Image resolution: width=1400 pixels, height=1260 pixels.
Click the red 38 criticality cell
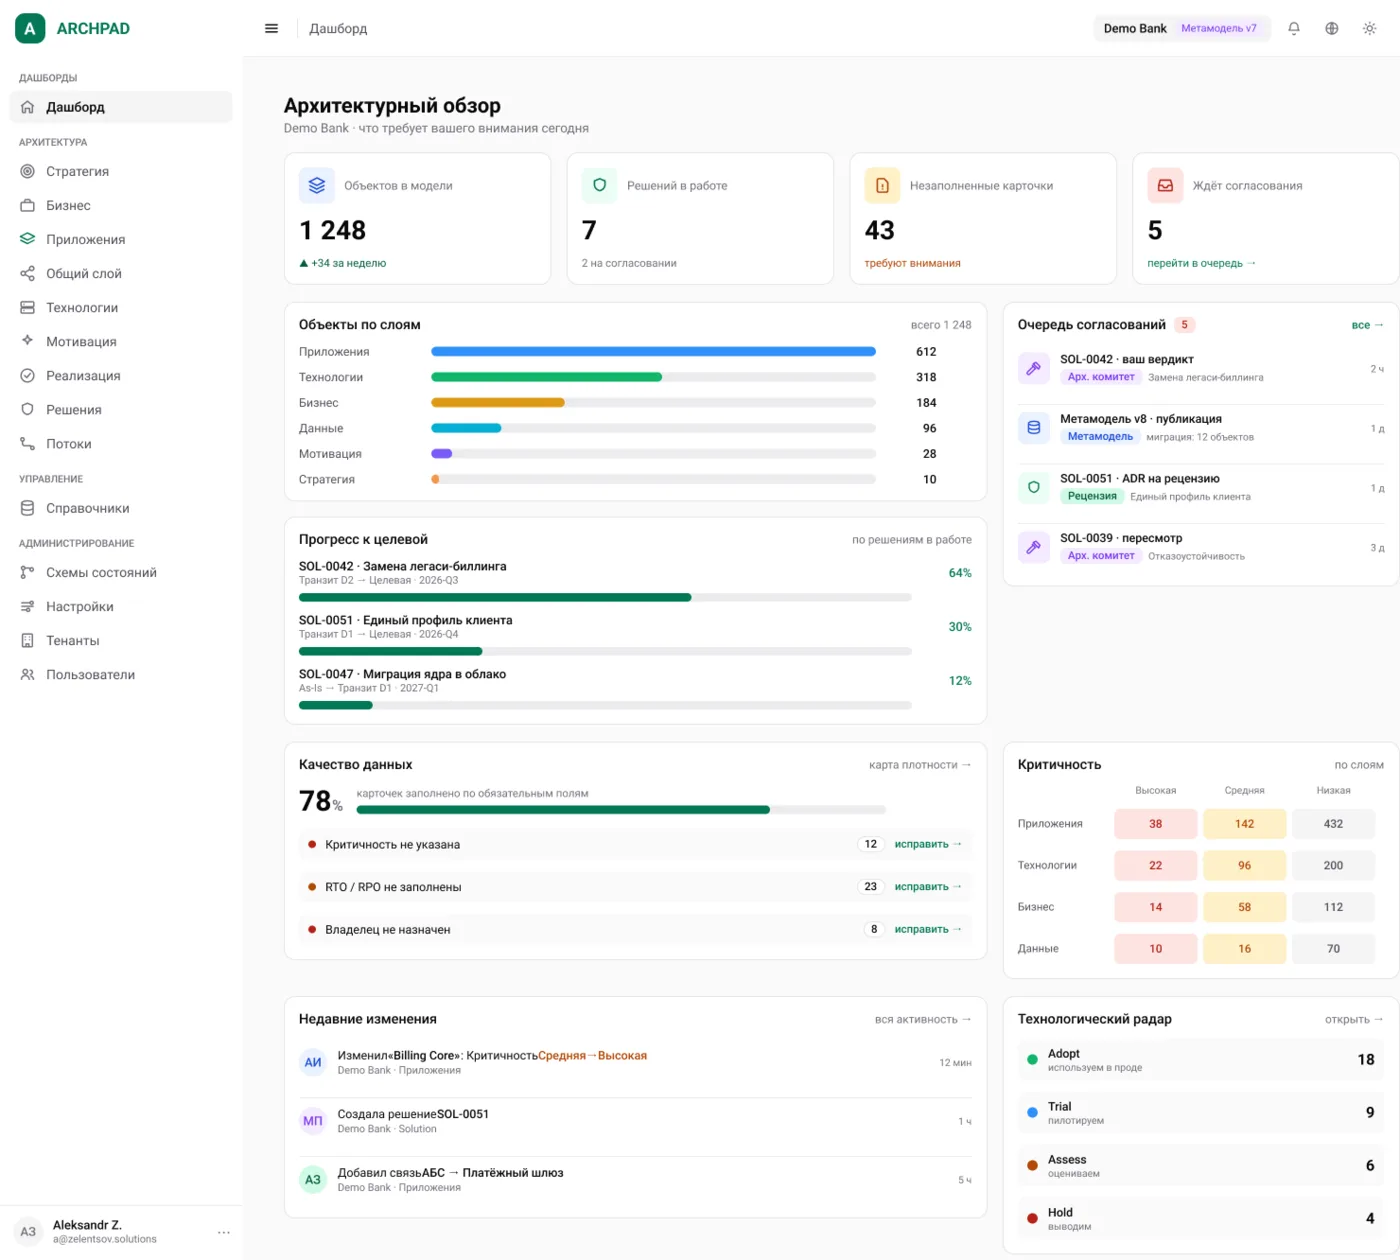click(x=1155, y=824)
